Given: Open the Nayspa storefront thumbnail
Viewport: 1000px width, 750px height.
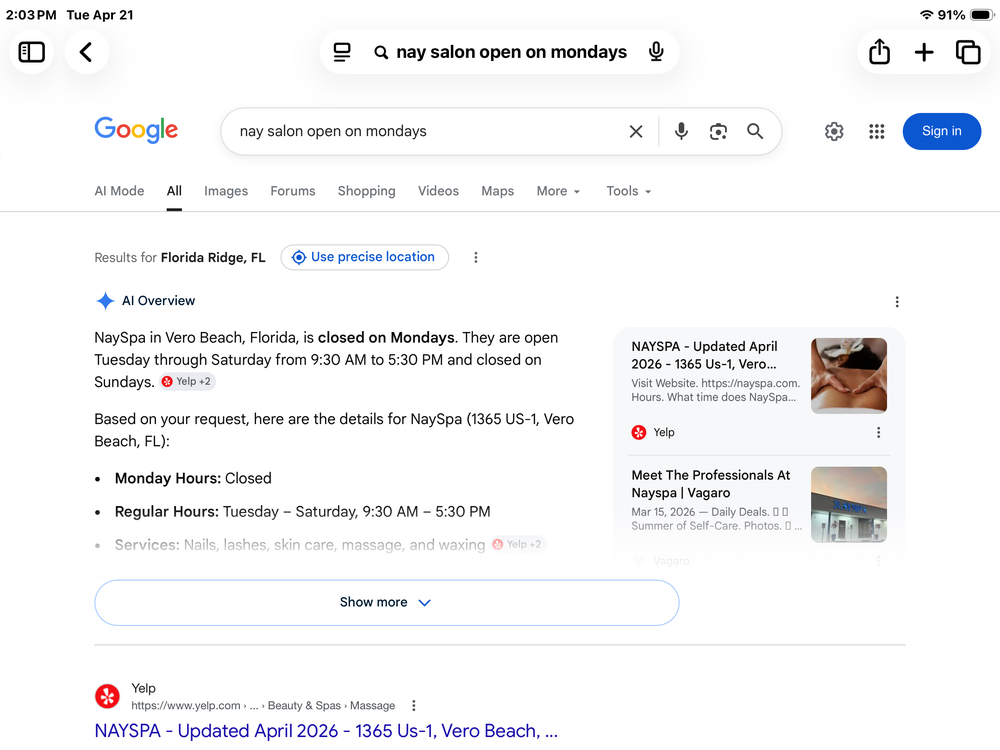Looking at the screenshot, I should point(848,504).
